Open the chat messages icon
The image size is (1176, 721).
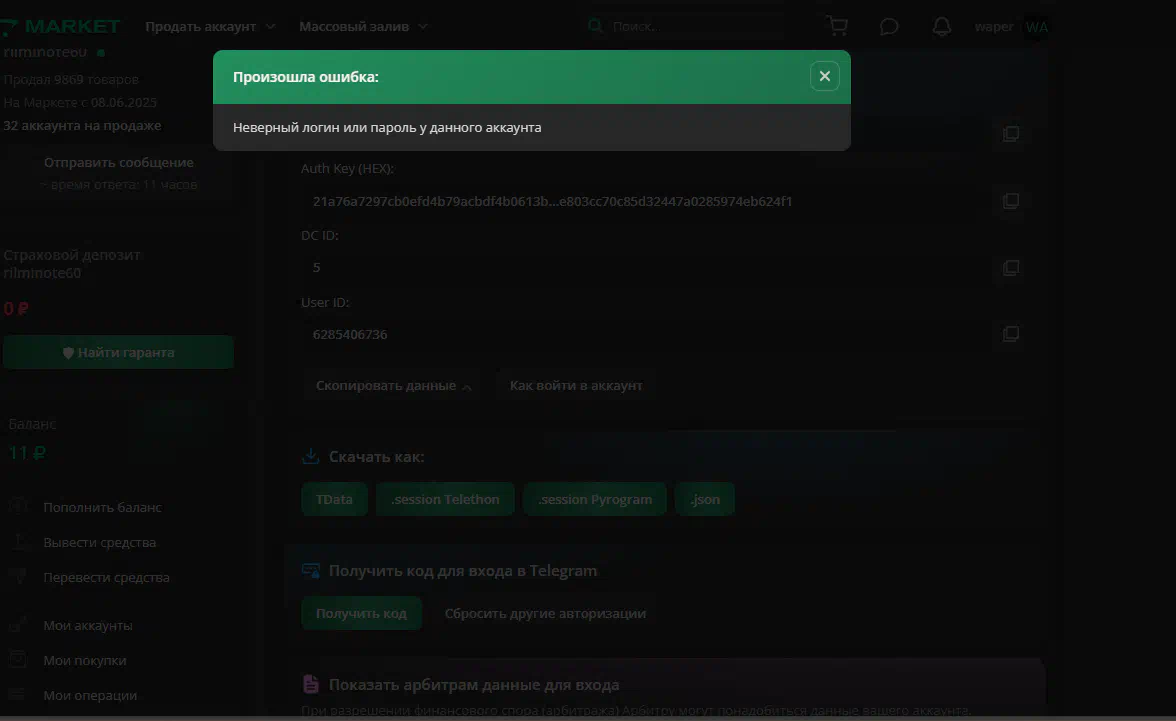click(x=889, y=27)
